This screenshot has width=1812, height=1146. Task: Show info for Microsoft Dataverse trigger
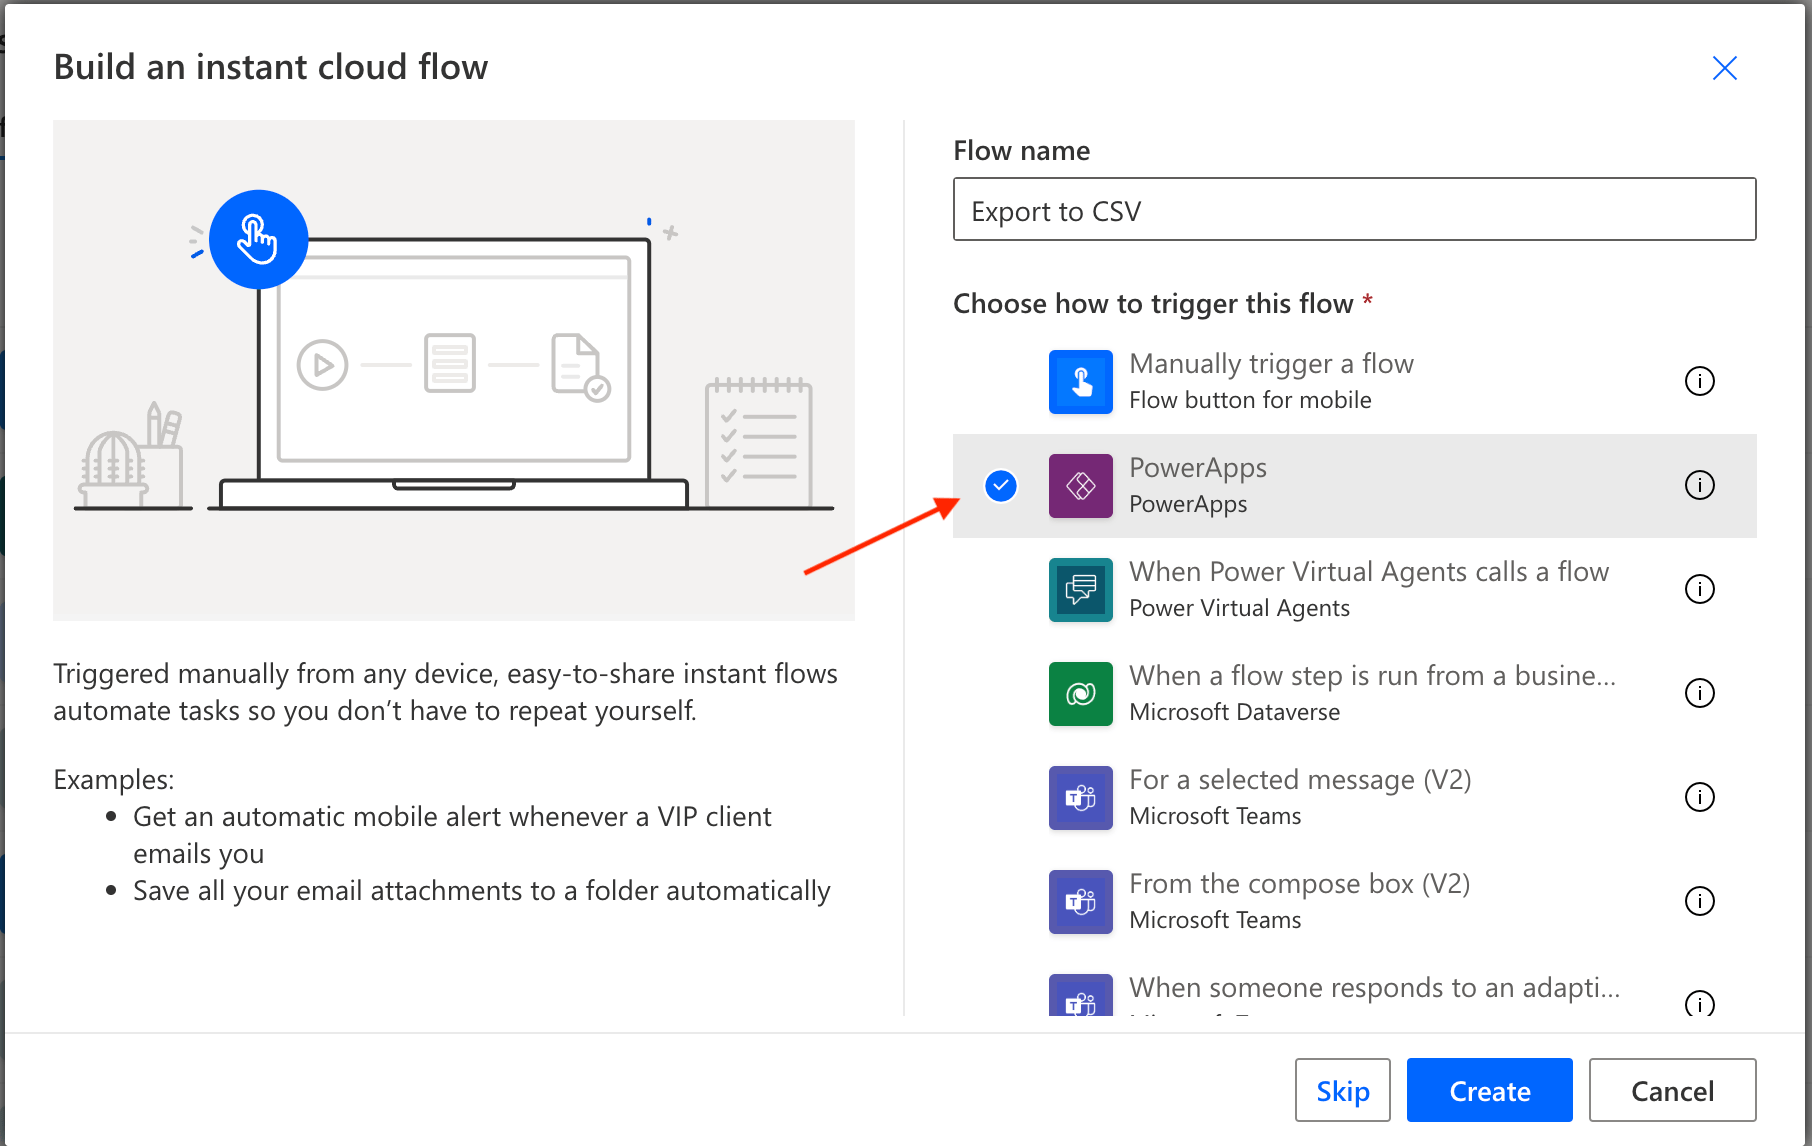click(x=1699, y=693)
